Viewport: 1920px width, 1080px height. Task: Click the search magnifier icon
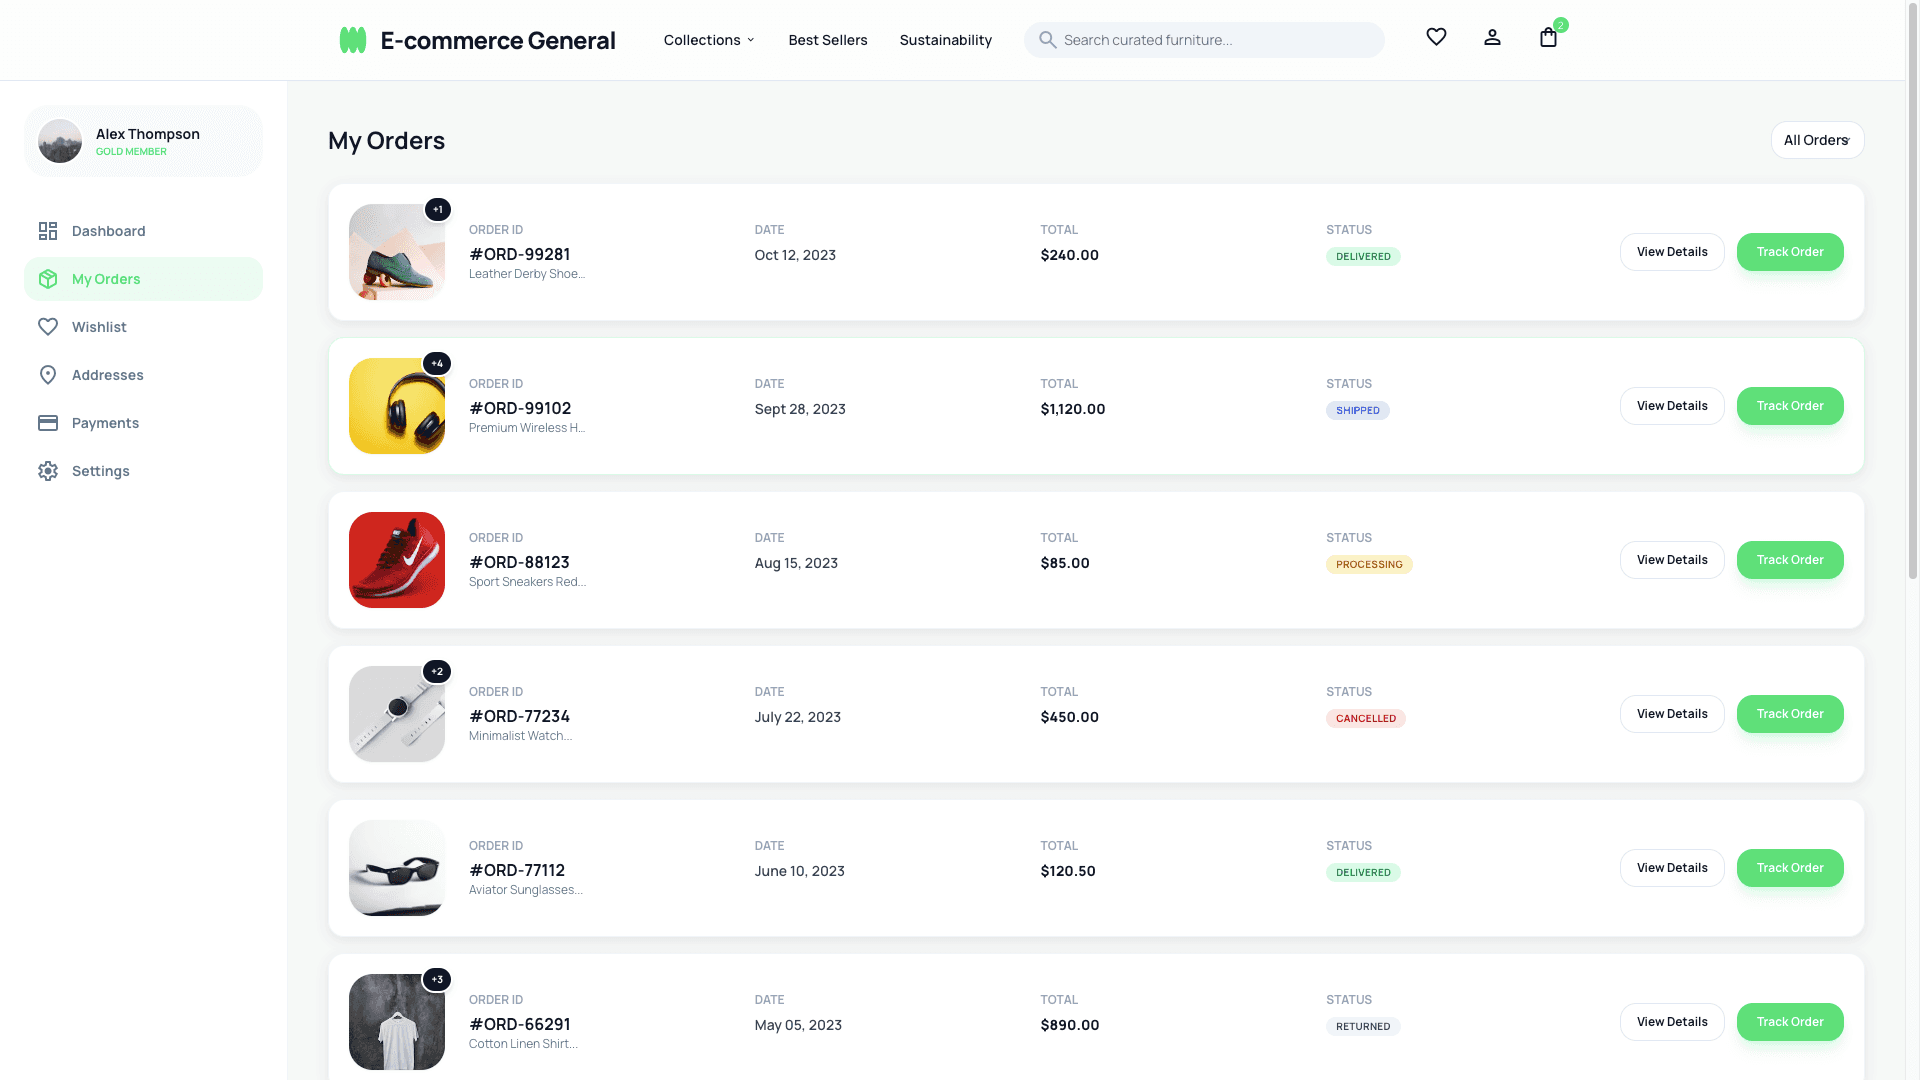click(x=1047, y=40)
